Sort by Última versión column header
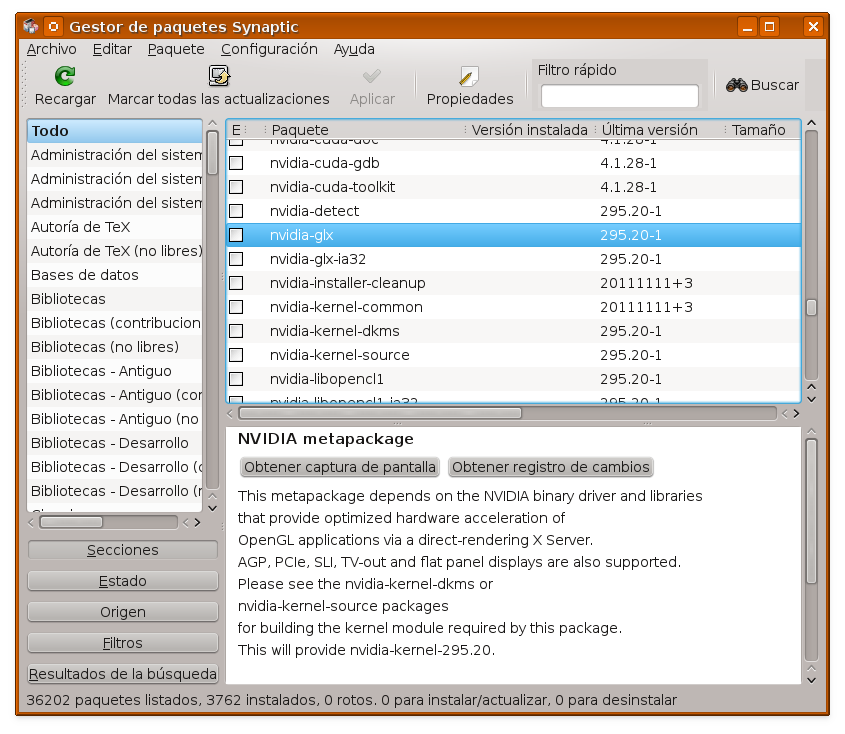 [x=659, y=130]
